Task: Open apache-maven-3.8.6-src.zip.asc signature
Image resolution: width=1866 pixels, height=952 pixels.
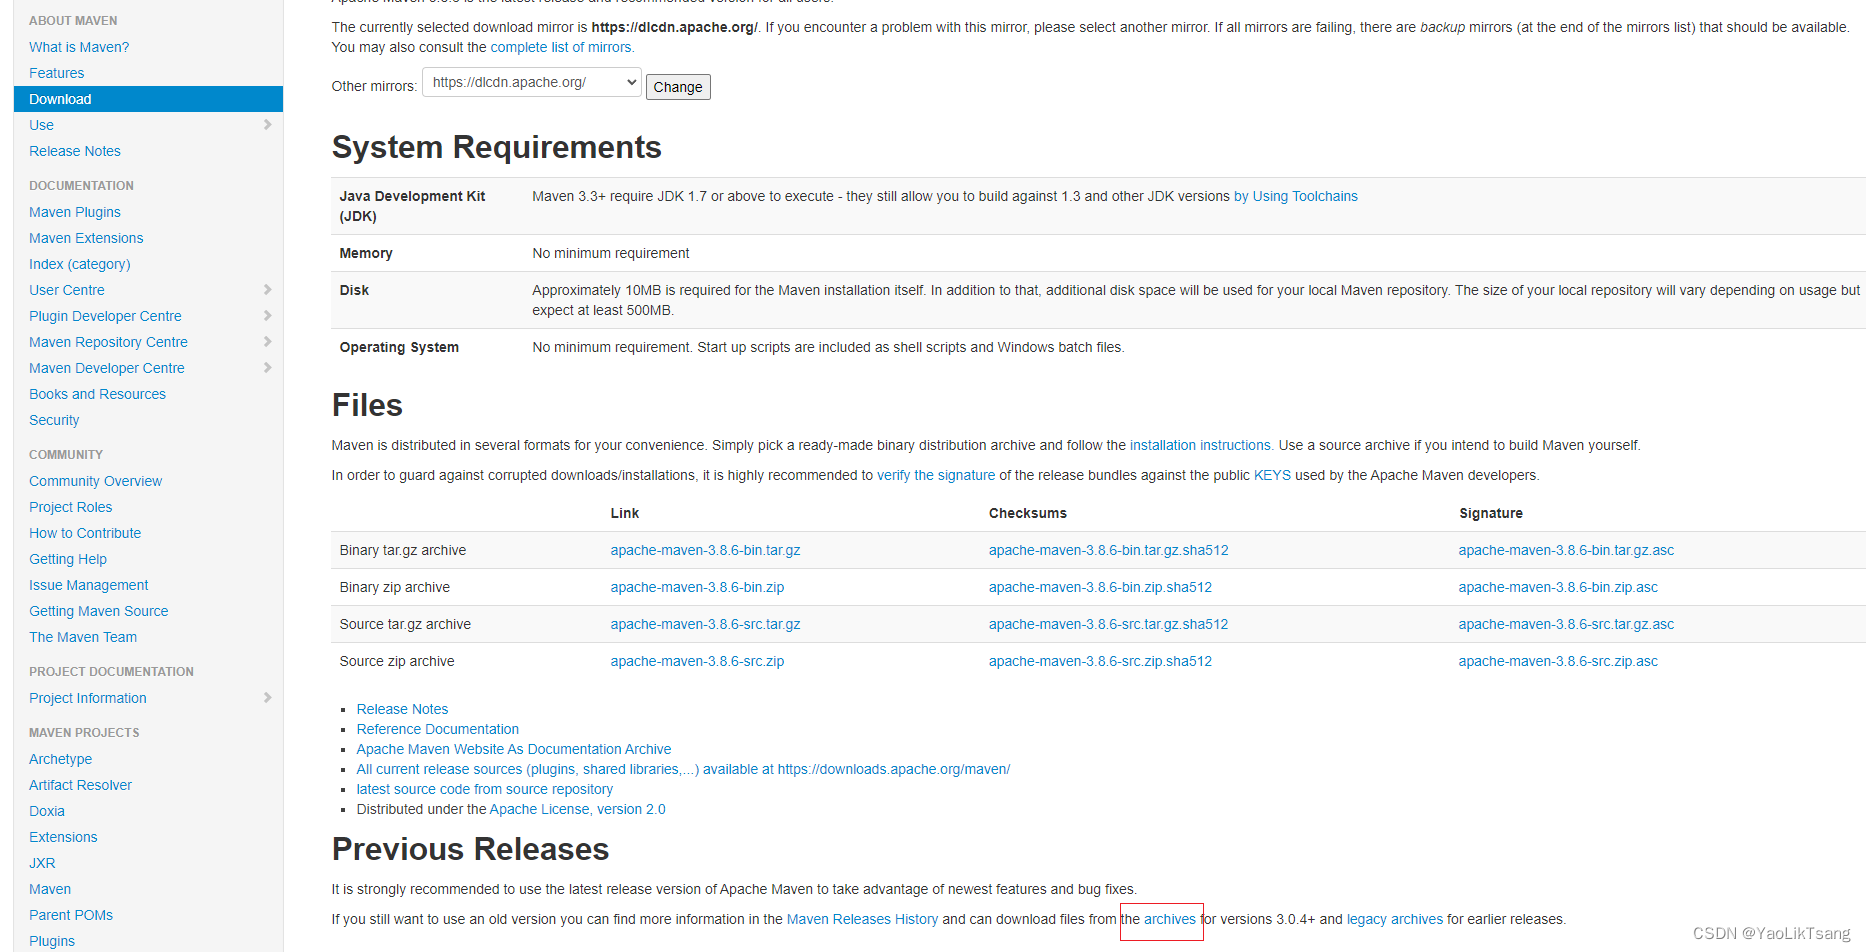Action: (1558, 661)
